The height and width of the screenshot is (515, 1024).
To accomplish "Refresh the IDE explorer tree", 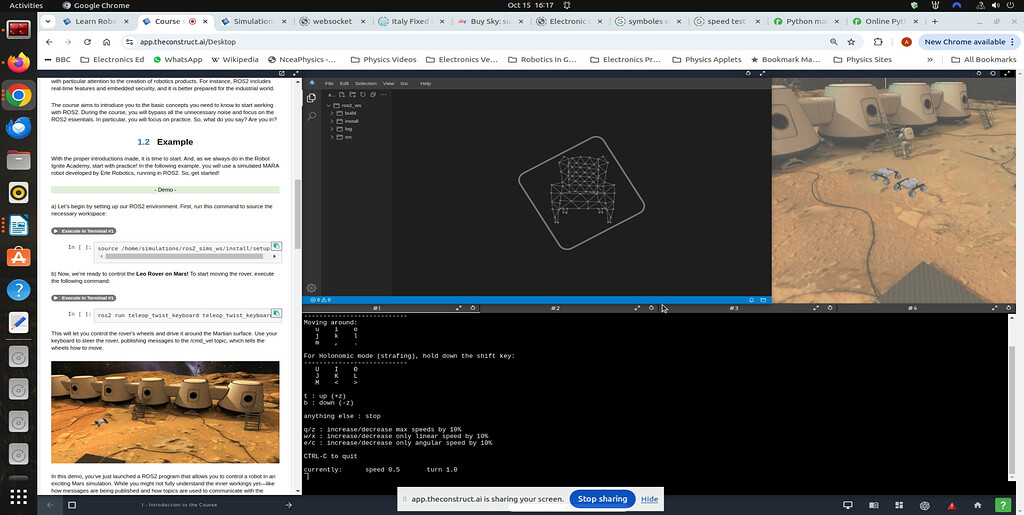I will (x=362, y=94).
